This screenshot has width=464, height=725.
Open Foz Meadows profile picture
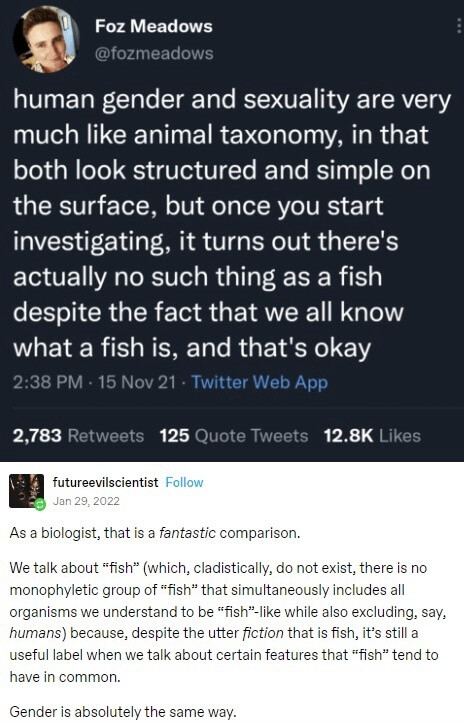click(x=45, y=39)
